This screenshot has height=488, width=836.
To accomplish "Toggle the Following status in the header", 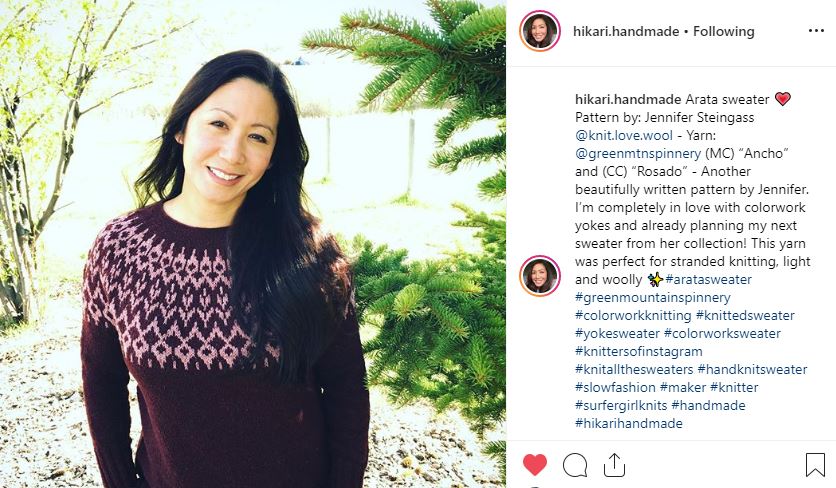I will pyautogui.click(x=724, y=31).
